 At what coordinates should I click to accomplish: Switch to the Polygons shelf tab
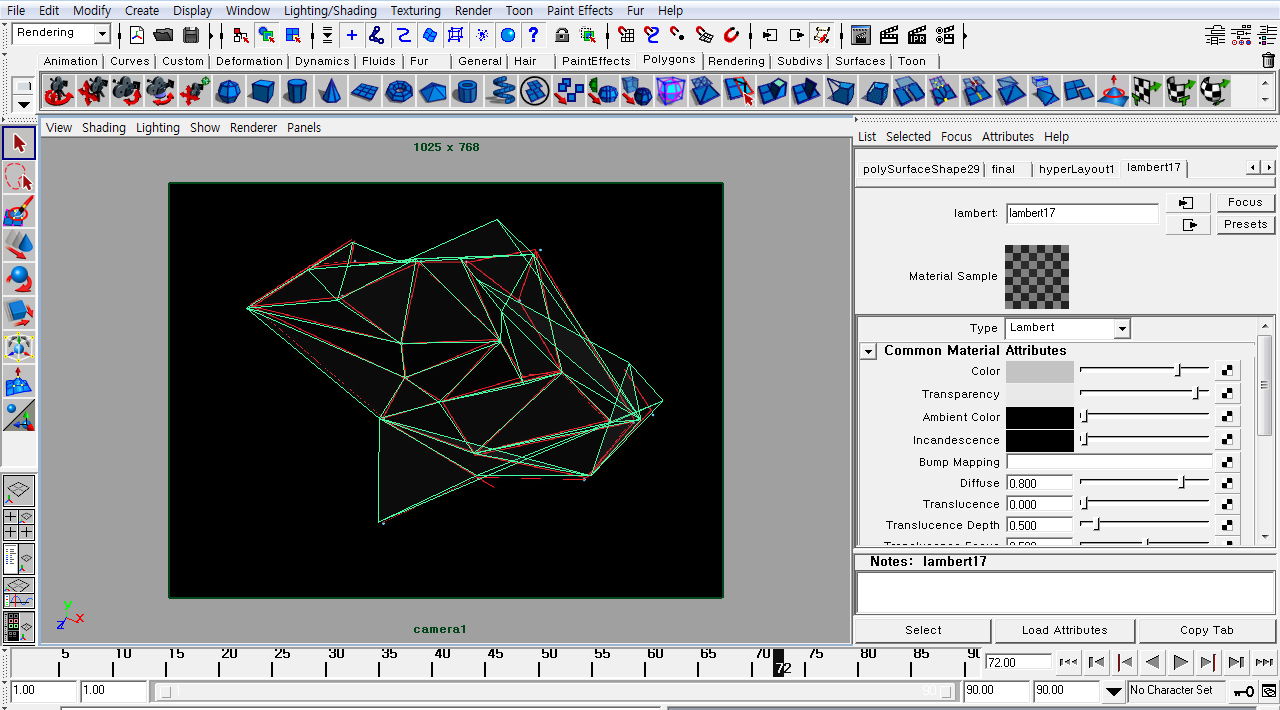click(x=669, y=60)
